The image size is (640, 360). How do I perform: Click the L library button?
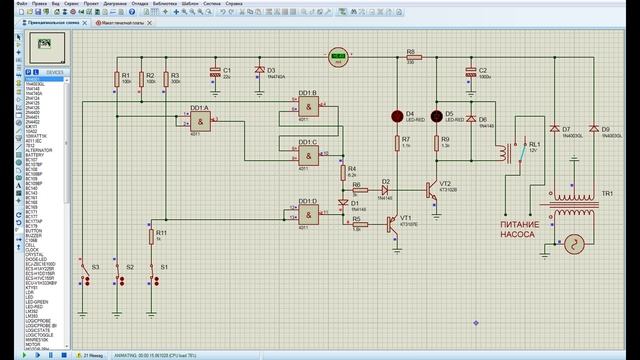[x=36, y=72]
